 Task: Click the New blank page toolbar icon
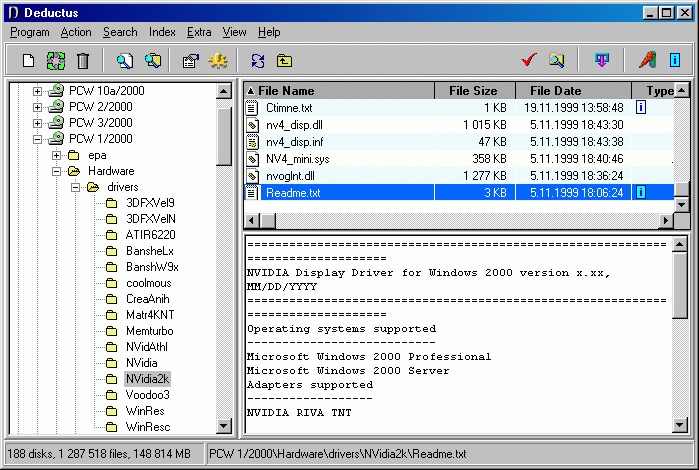pyautogui.click(x=29, y=60)
